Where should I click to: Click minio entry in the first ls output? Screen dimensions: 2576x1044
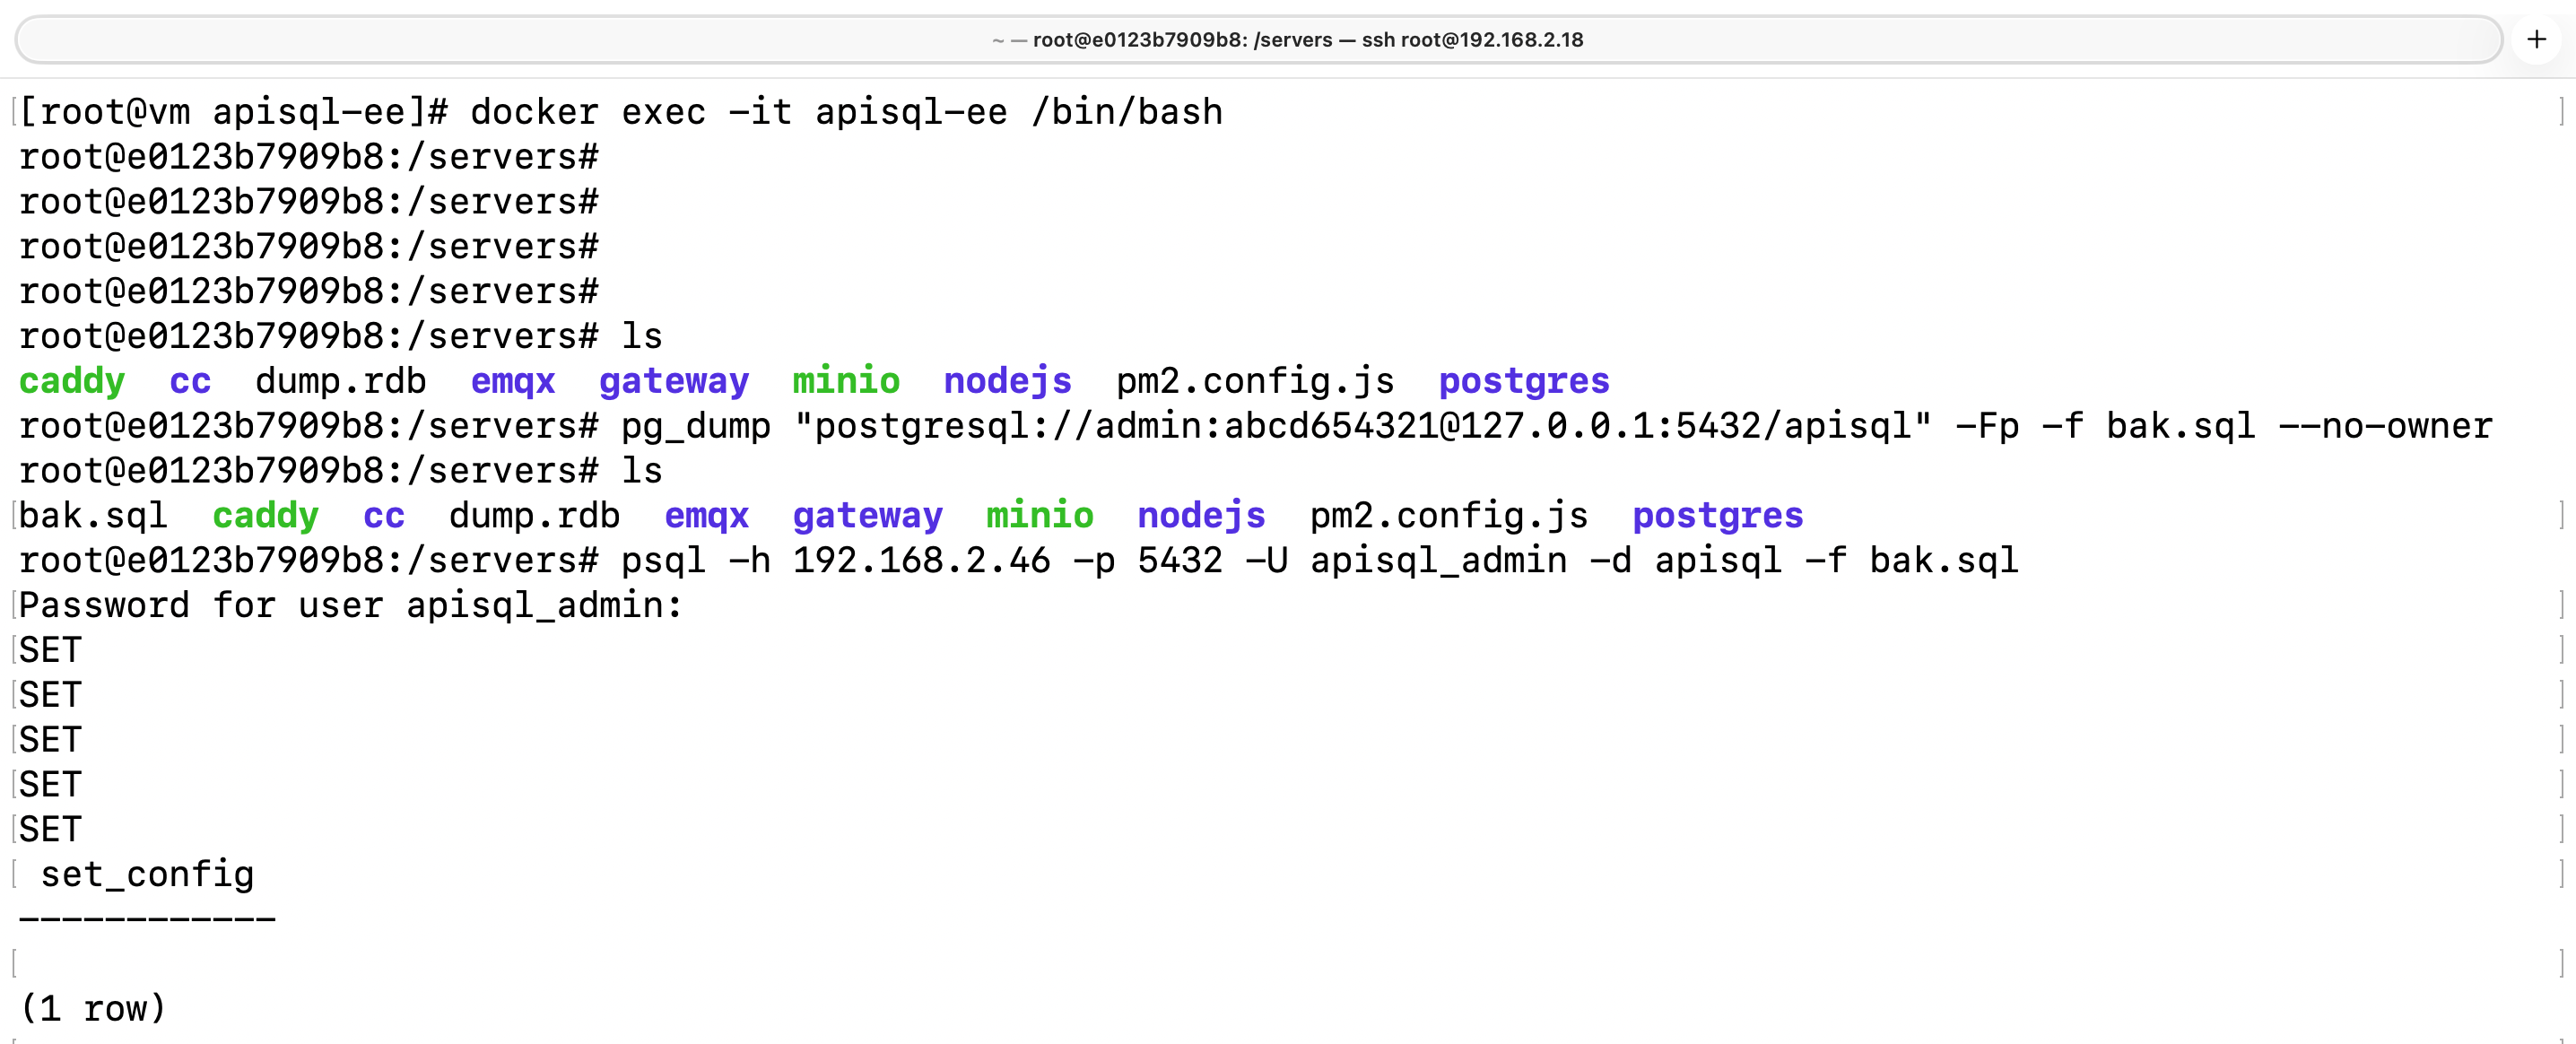[x=845, y=381]
